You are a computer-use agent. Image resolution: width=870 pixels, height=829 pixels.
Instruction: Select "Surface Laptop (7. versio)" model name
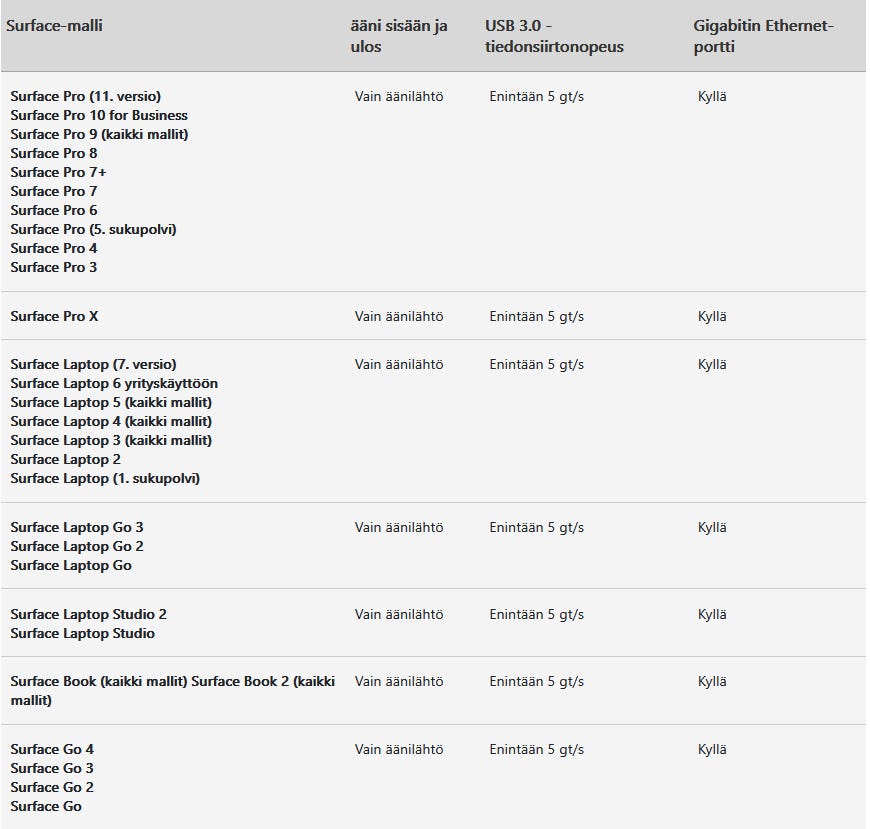93,365
